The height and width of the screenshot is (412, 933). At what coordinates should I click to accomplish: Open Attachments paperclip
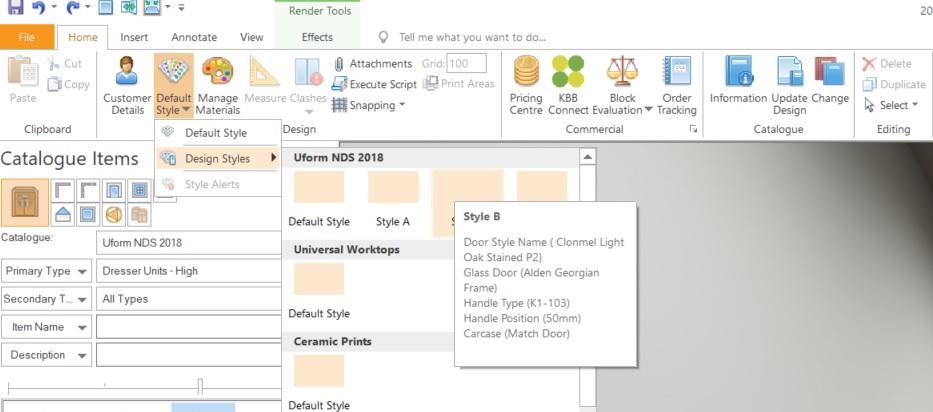tap(339, 64)
